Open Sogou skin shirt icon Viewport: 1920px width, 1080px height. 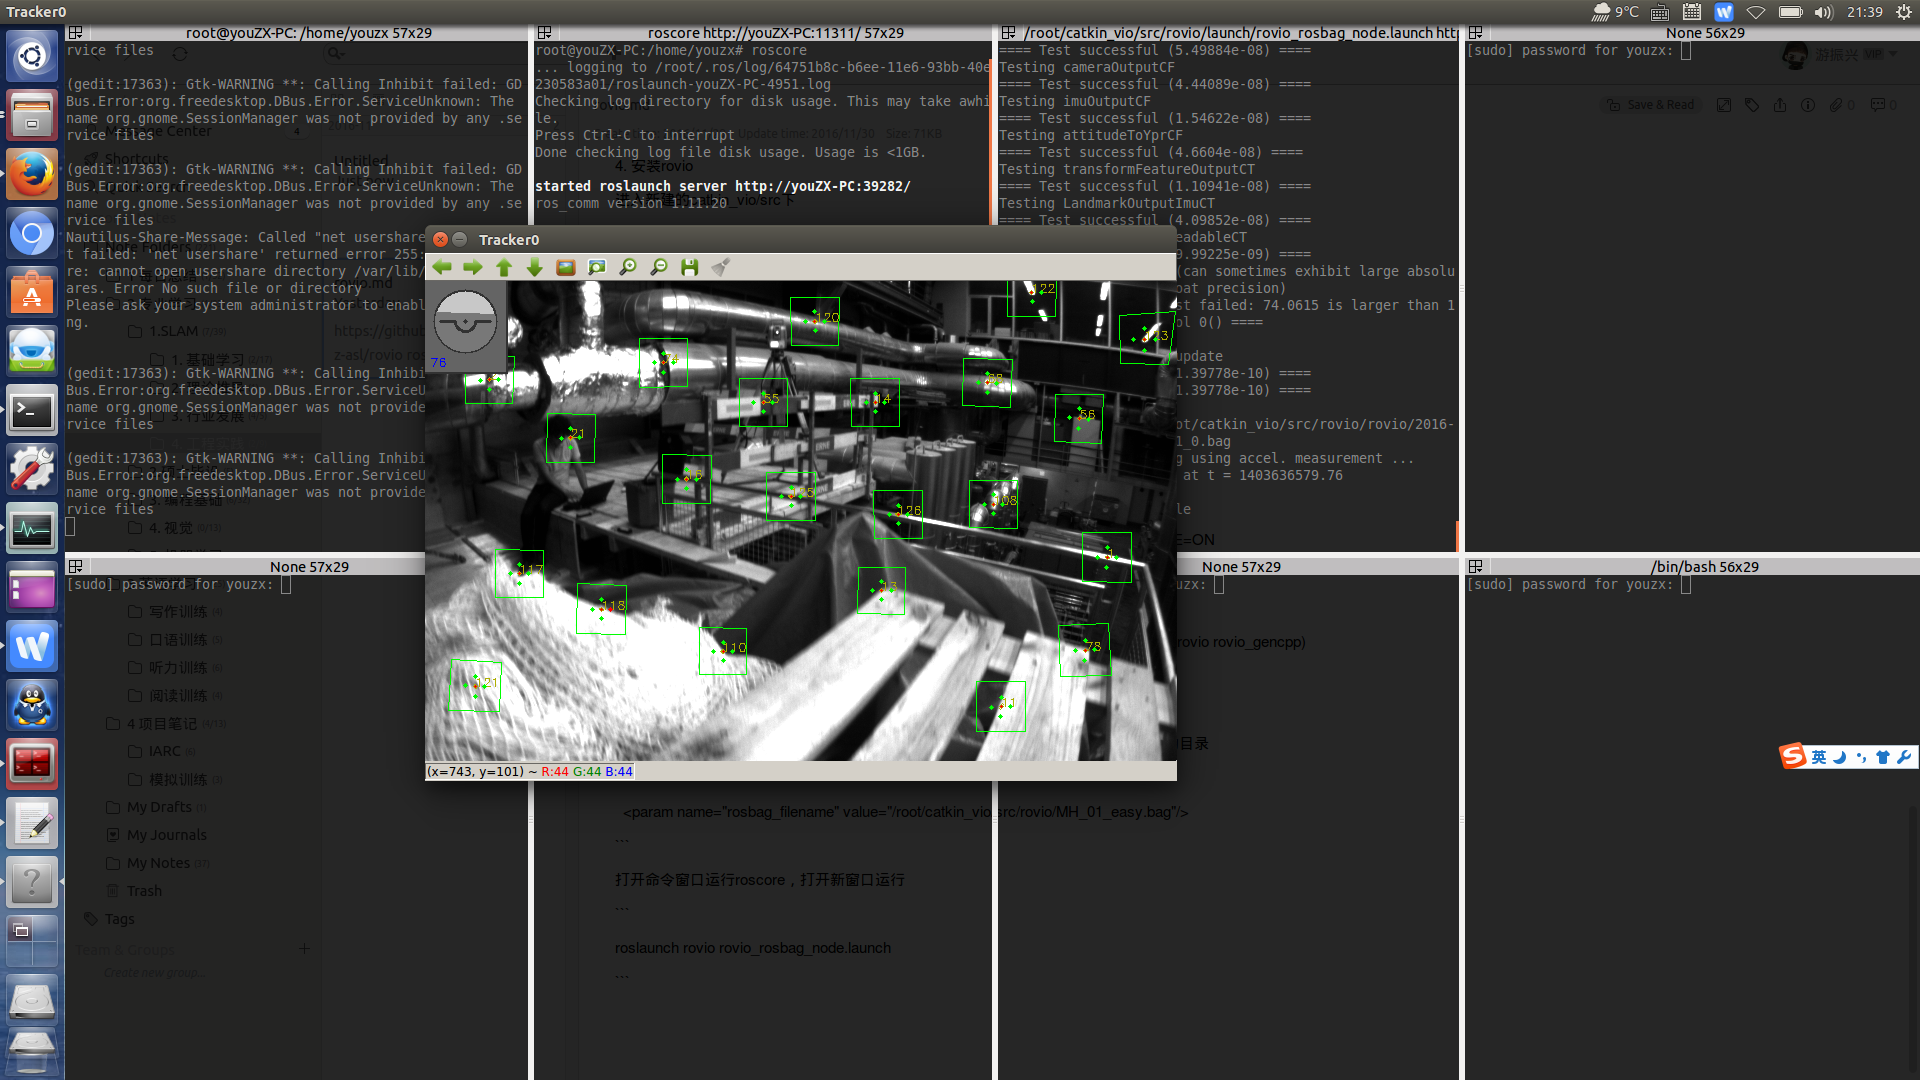[x=1882, y=757]
